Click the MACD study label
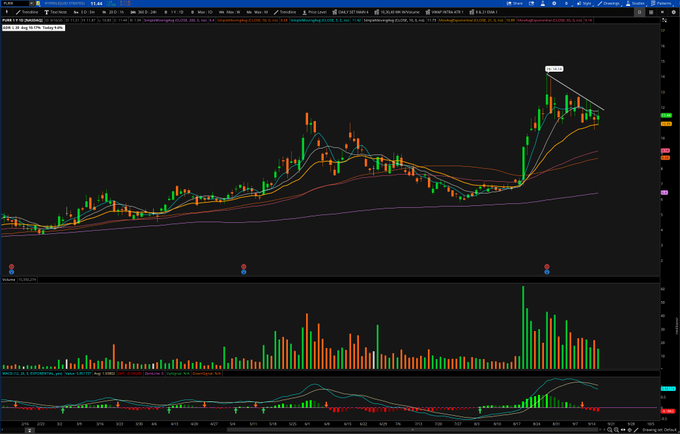The image size is (680, 434). [x=33, y=373]
